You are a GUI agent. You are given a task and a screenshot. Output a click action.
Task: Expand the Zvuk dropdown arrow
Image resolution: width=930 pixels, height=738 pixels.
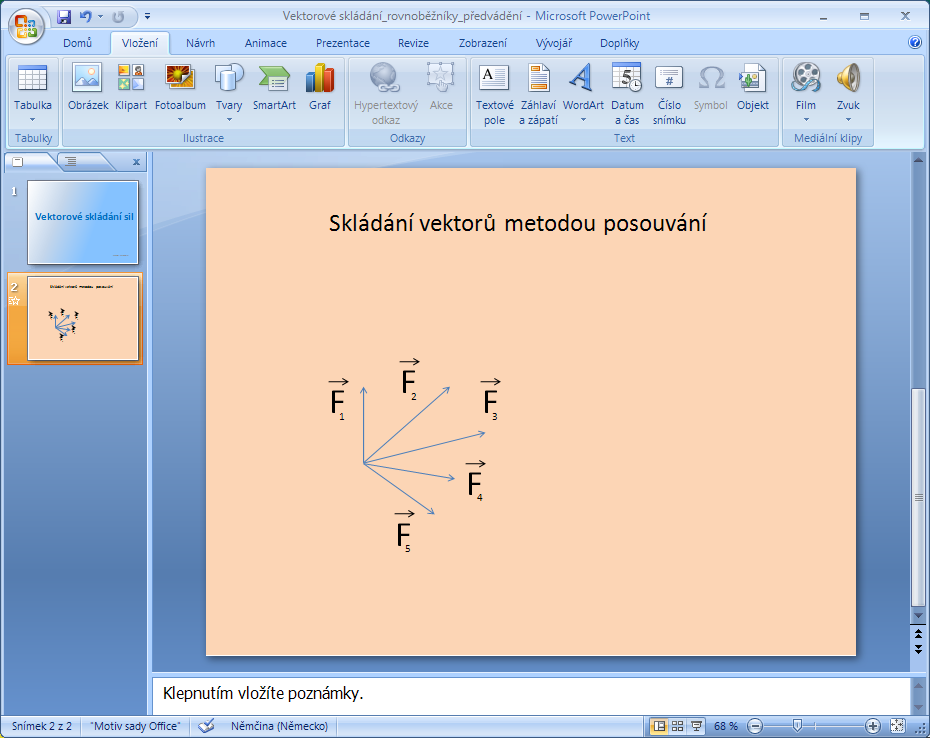tap(848, 120)
